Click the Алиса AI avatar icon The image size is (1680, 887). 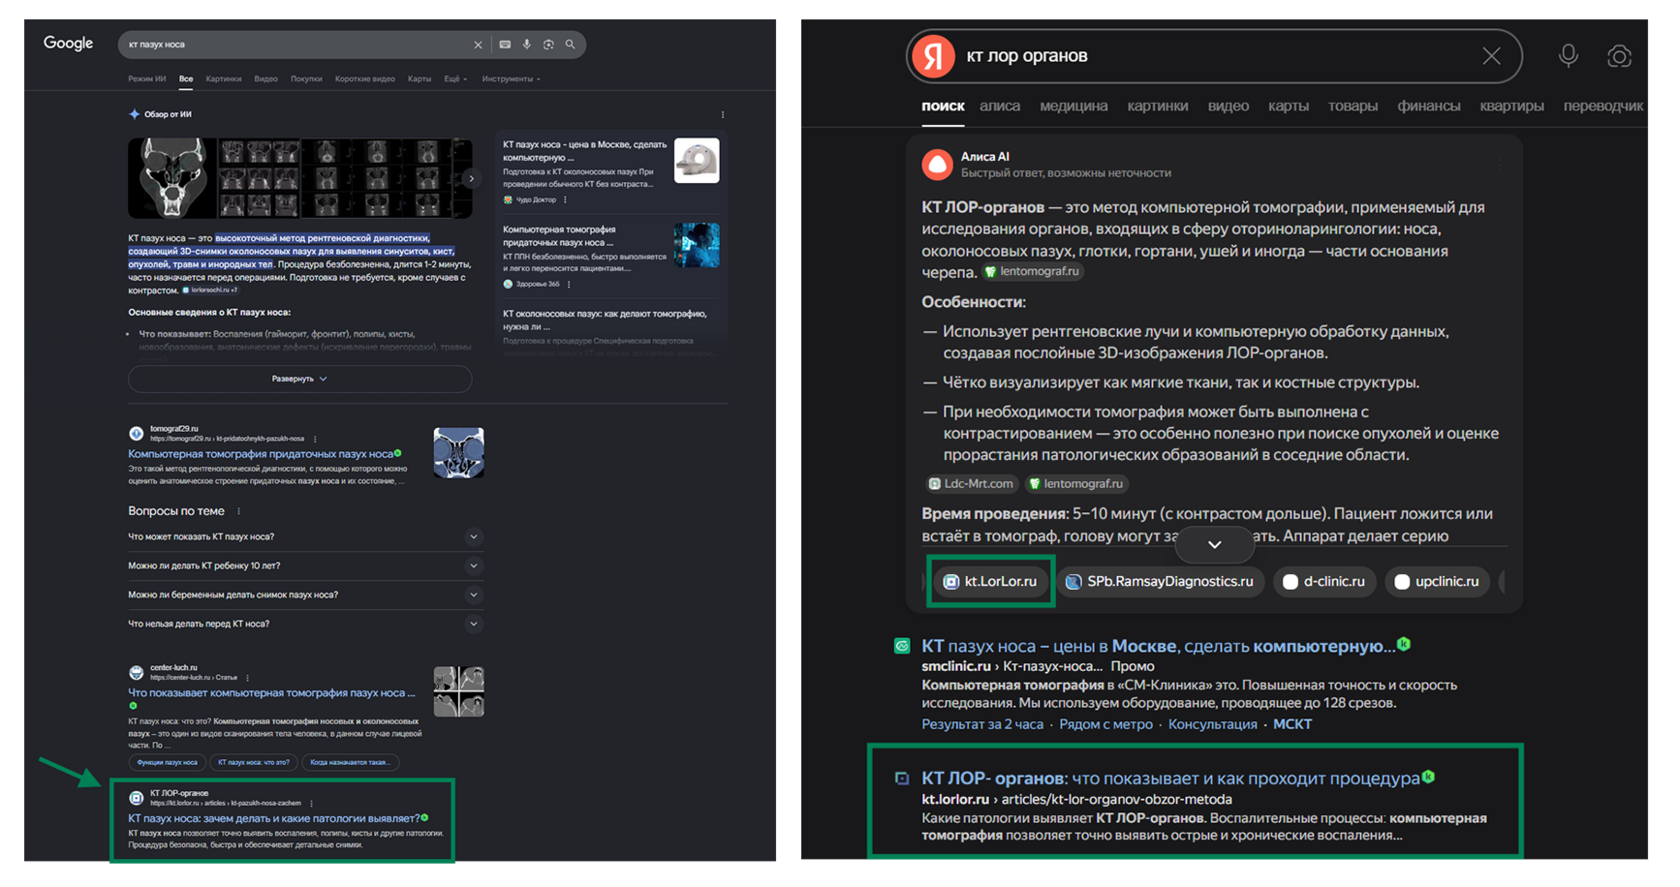coord(937,165)
